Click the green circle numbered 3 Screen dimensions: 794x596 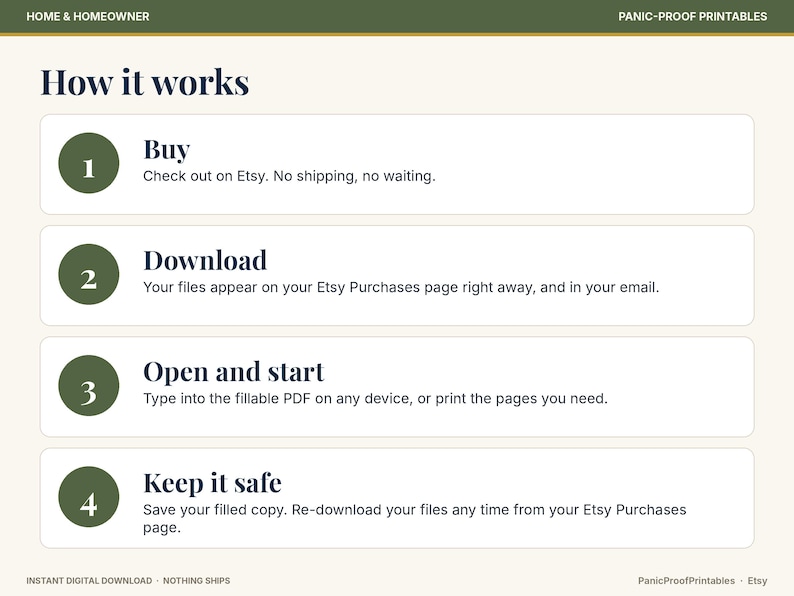pos(89,385)
